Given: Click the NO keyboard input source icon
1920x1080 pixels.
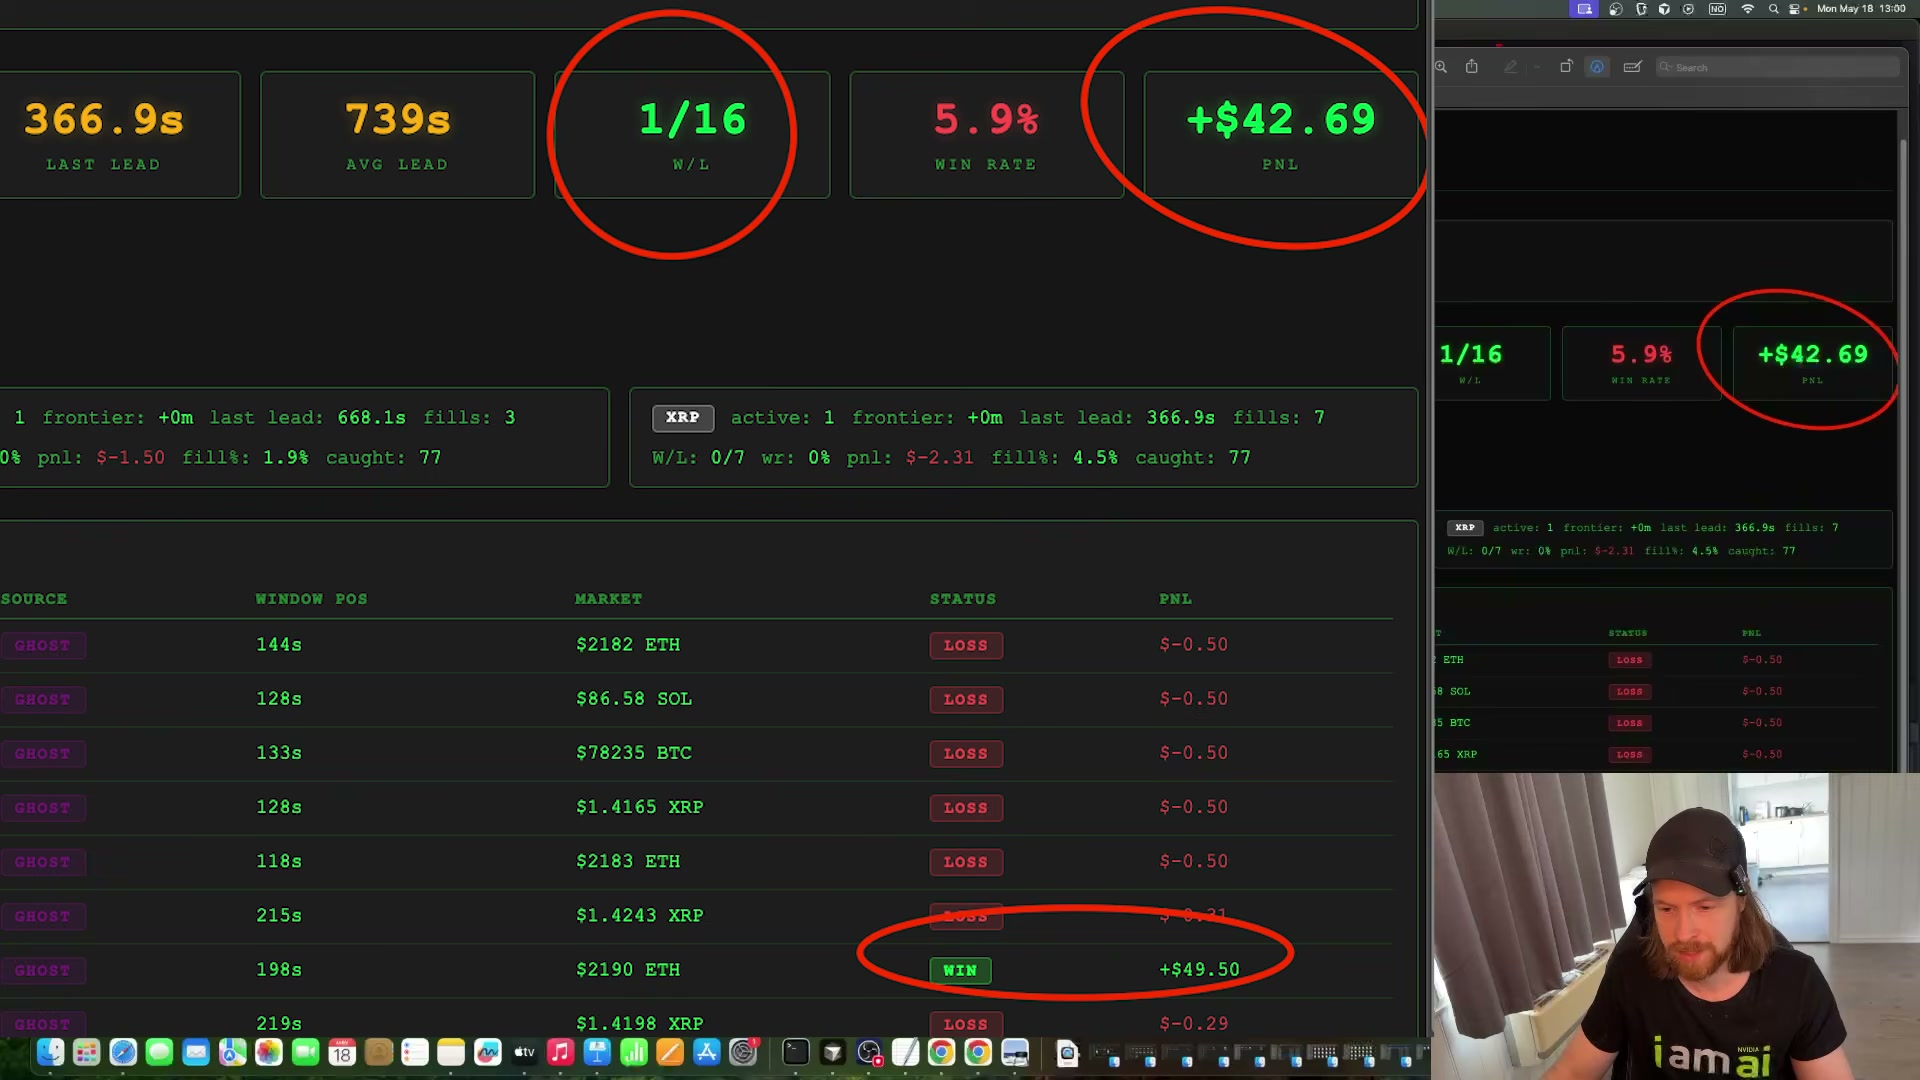Looking at the screenshot, I should pyautogui.click(x=1717, y=9).
